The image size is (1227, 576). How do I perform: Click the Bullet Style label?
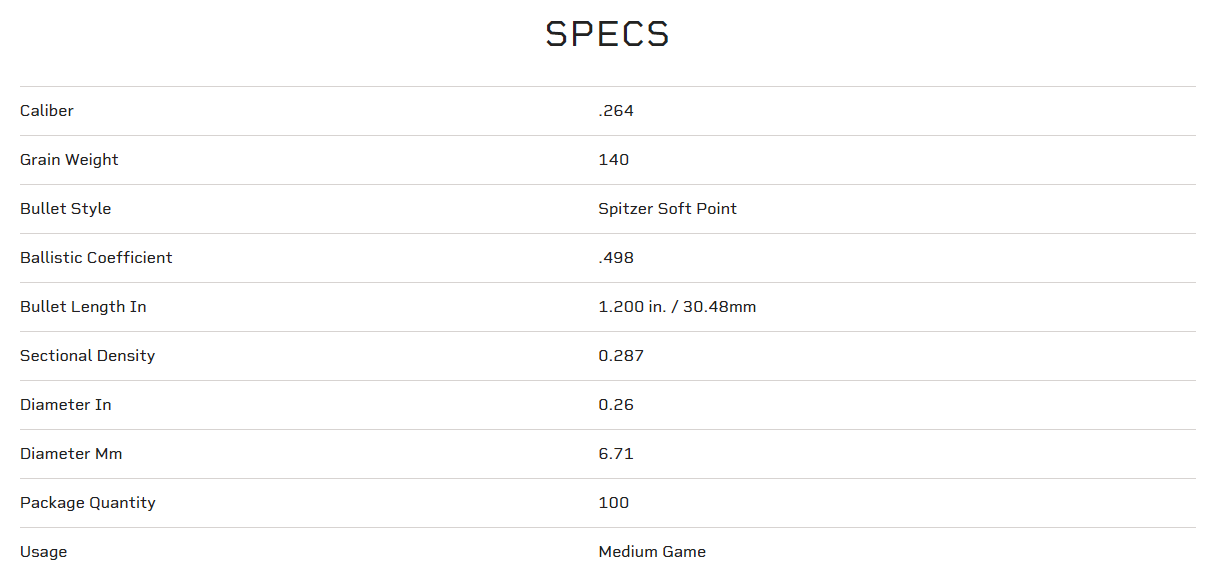66,209
